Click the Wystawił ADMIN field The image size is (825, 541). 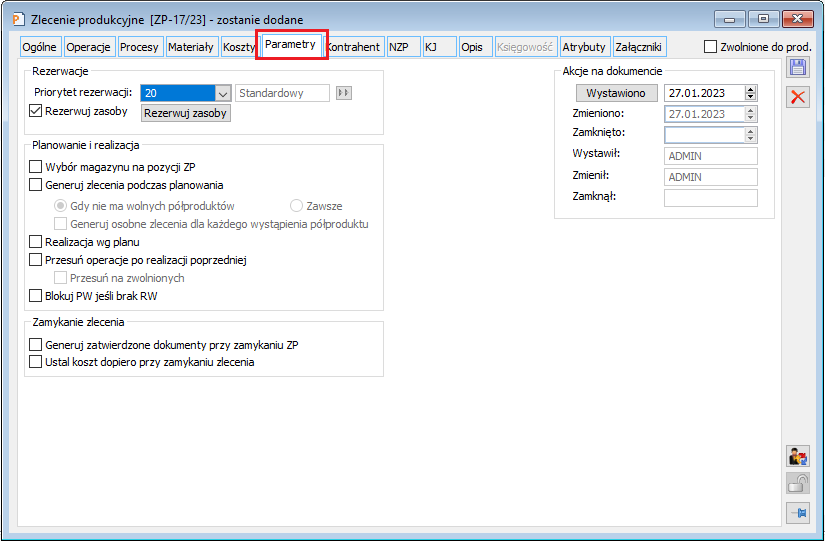(711, 156)
